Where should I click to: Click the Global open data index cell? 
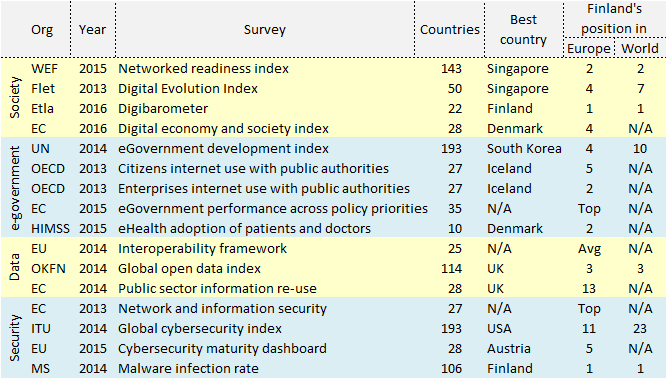click(x=189, y=269)
